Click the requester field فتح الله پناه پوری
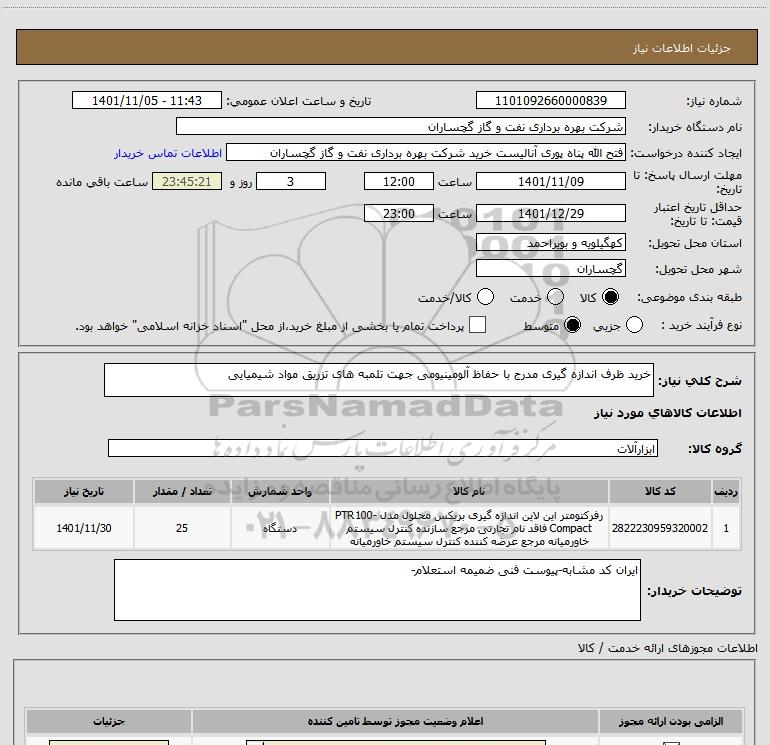 point(426,153)
